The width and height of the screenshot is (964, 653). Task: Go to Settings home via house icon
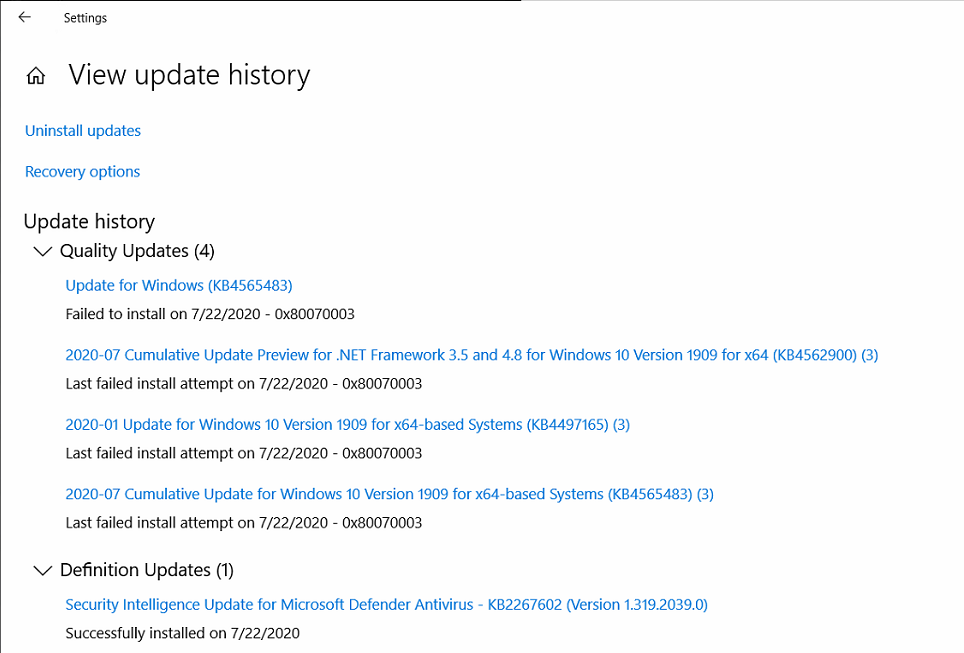(x=36, y=76)
